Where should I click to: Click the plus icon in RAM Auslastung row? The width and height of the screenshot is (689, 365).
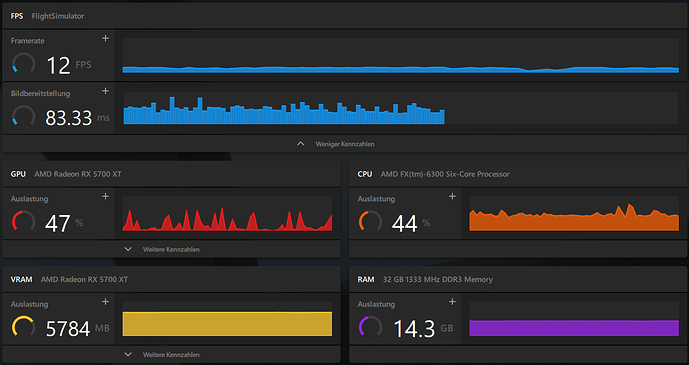[452, 302]
